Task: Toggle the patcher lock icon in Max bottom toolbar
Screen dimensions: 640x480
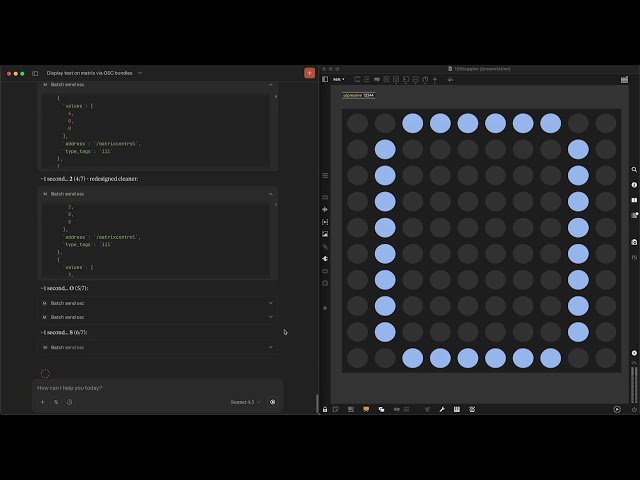Action: 325,409
